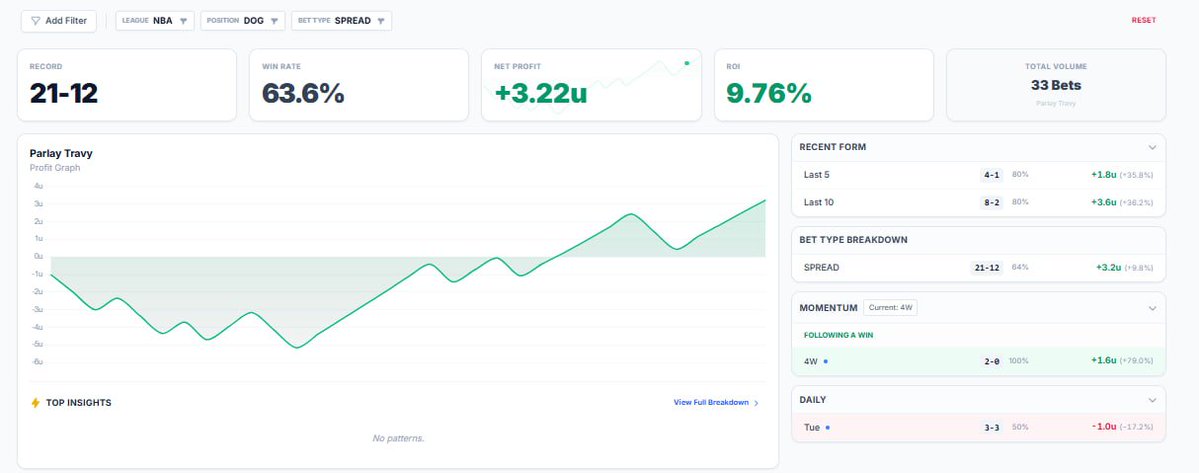Click the Parlay Travy chart title
Viewport: 1199px width, 473px height.
pos(61,154)
